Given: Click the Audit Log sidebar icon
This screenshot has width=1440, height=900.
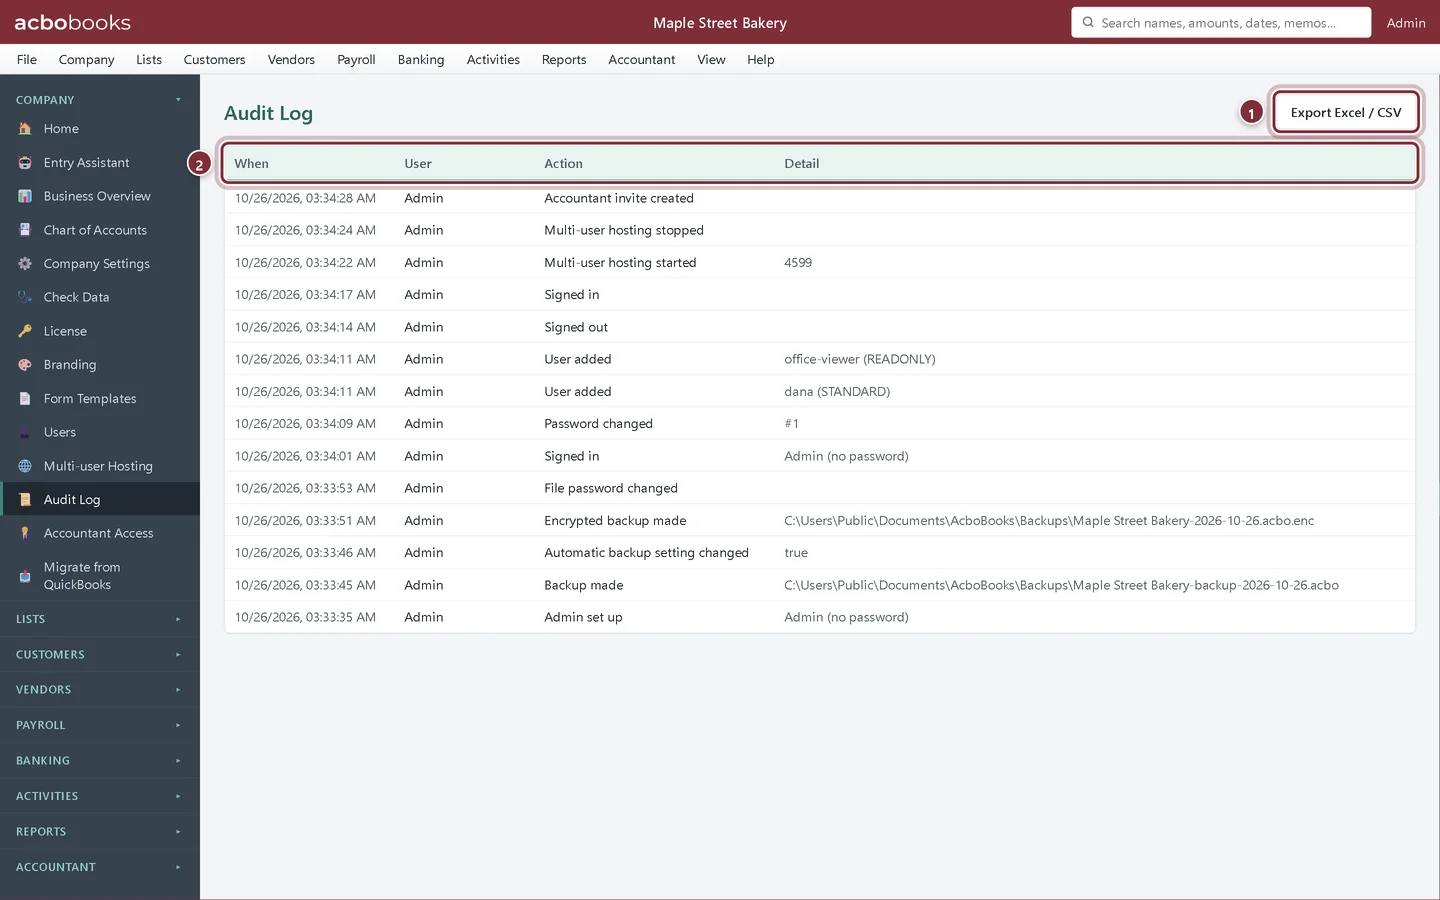Looking at the screenshot, I should tap(25, 500).
